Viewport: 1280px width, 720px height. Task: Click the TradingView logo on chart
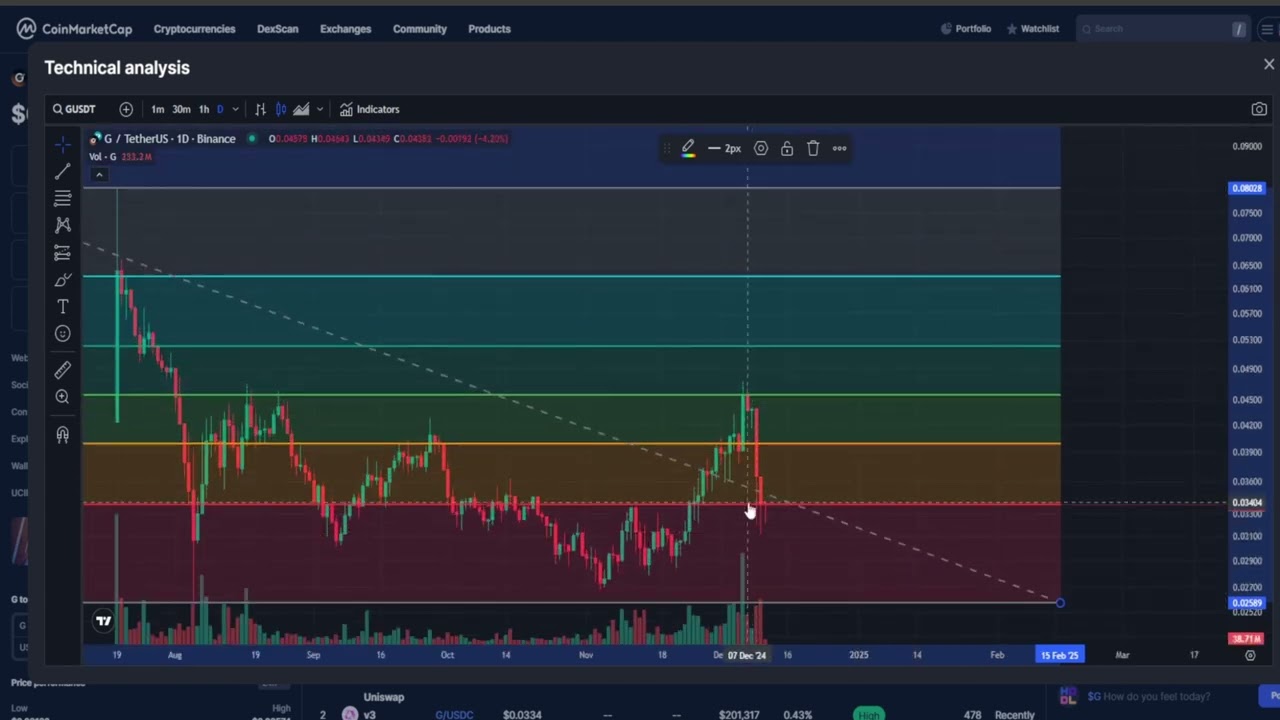click(x=103, y=621)
